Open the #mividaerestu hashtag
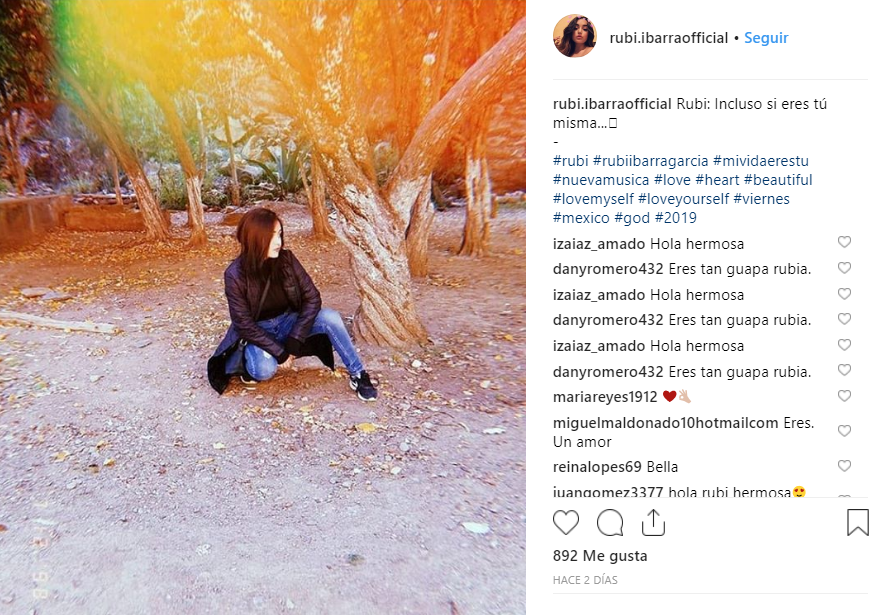 tap(761, 161)
